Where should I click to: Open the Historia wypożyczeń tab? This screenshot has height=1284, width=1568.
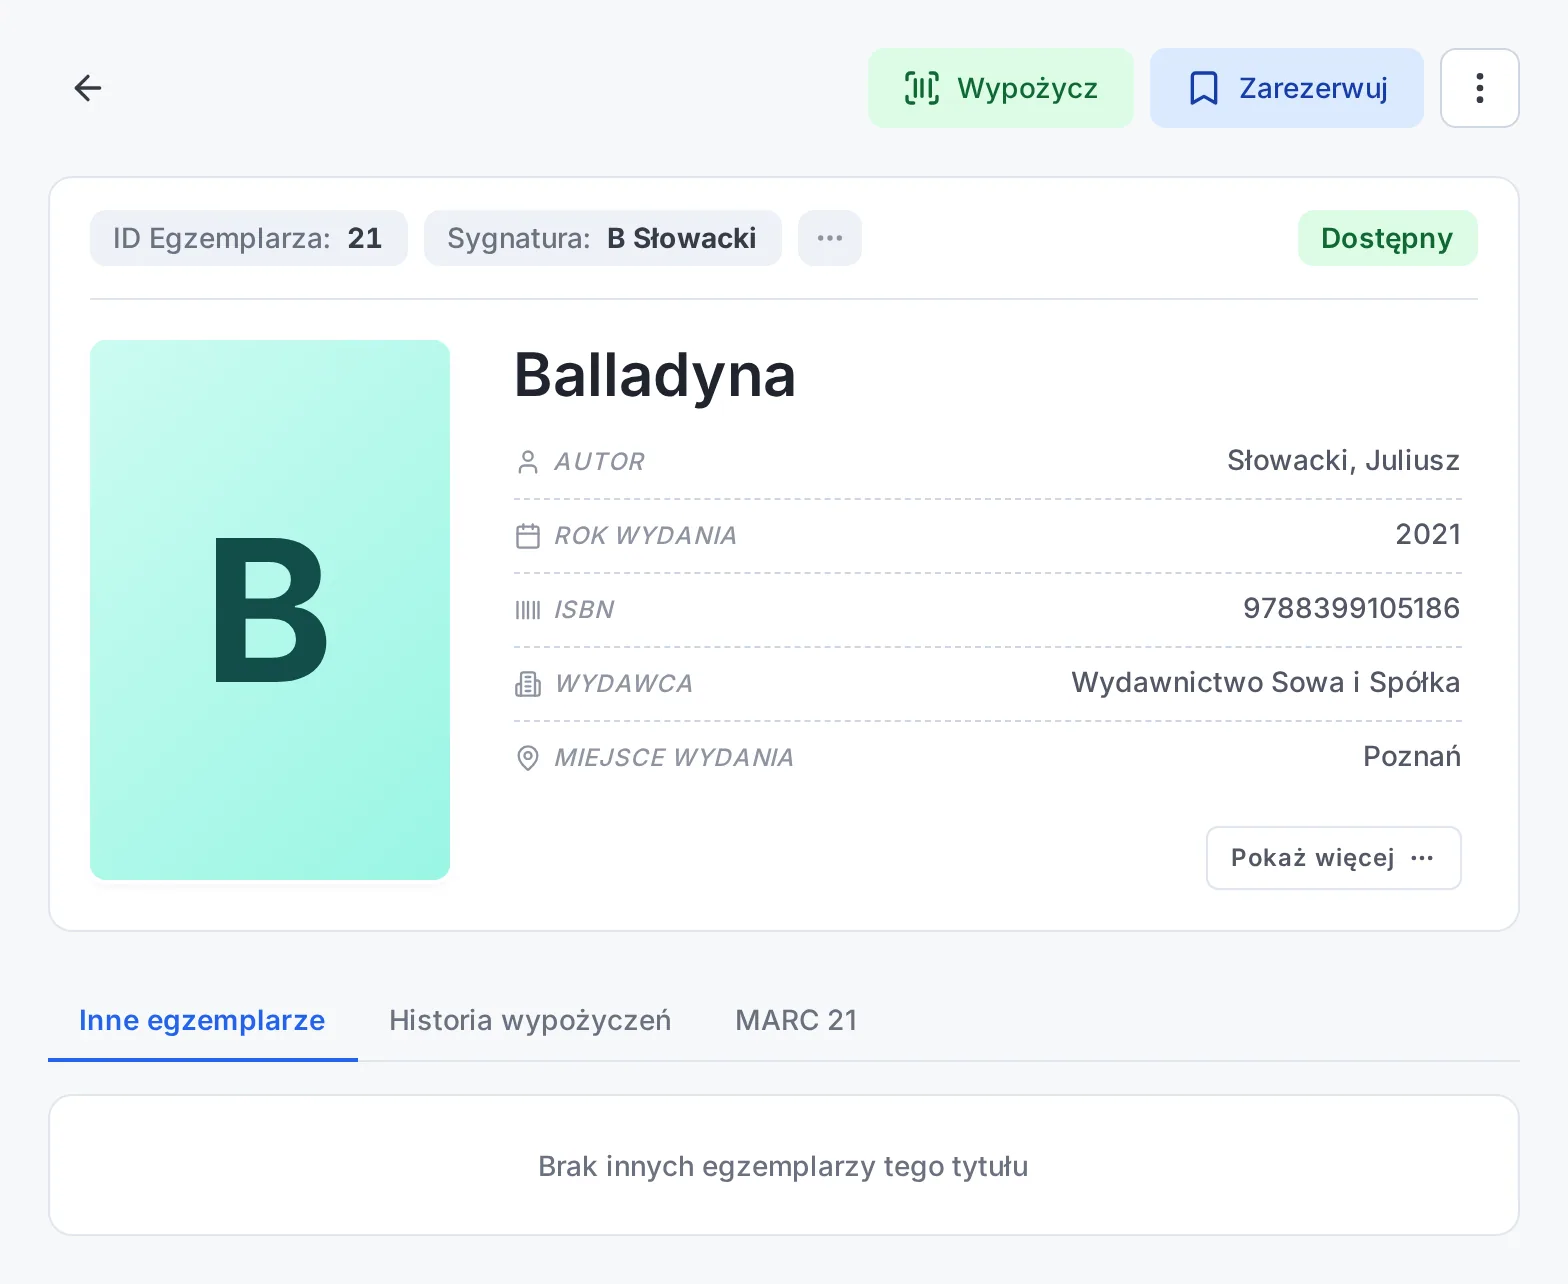pyautogui.click(x=530, y=1020)
